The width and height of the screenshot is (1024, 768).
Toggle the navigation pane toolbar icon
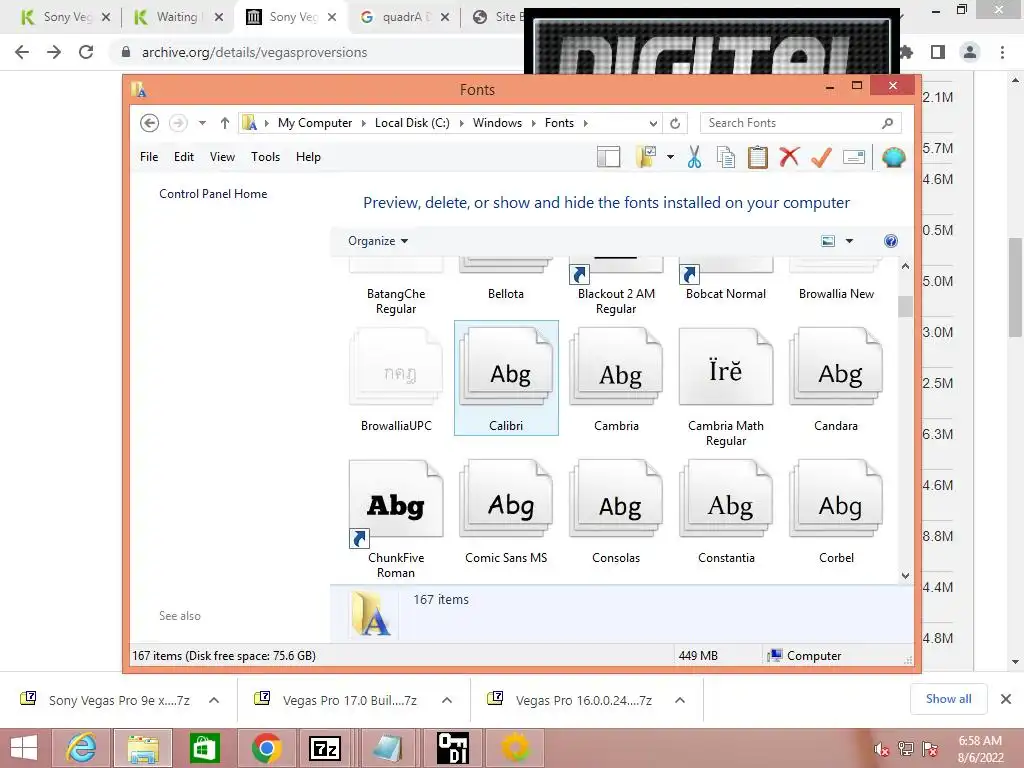[608, 157]
